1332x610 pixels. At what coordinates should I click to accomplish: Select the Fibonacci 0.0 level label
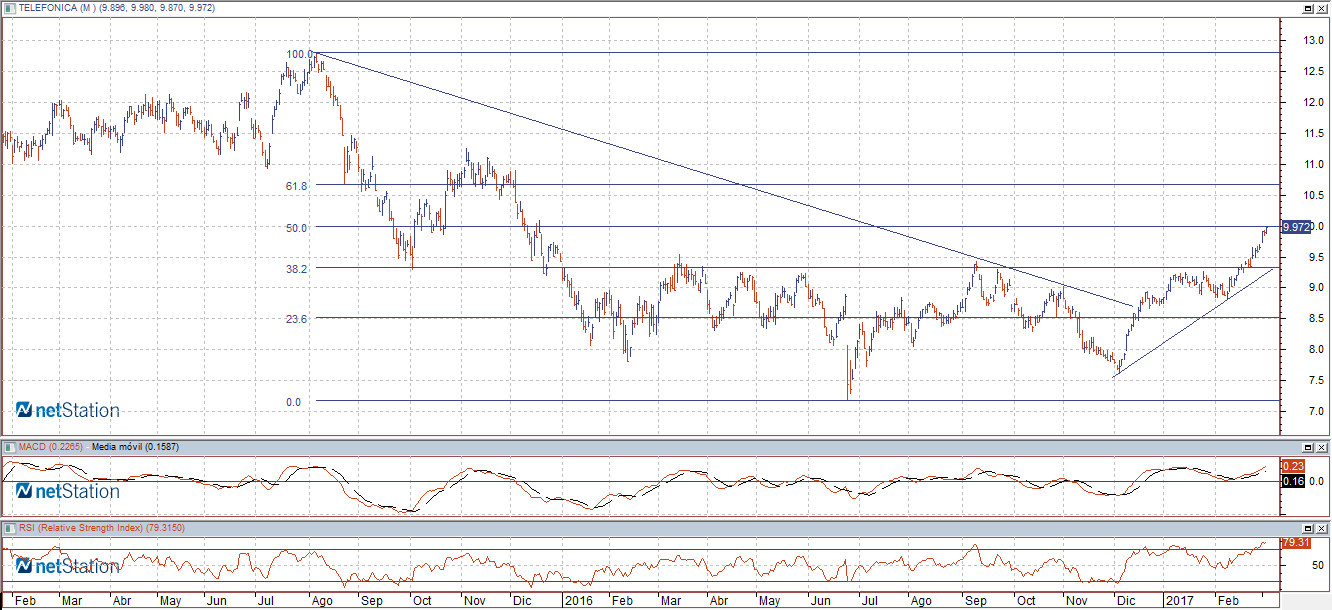pyautogui.click(x=293, y=402)
